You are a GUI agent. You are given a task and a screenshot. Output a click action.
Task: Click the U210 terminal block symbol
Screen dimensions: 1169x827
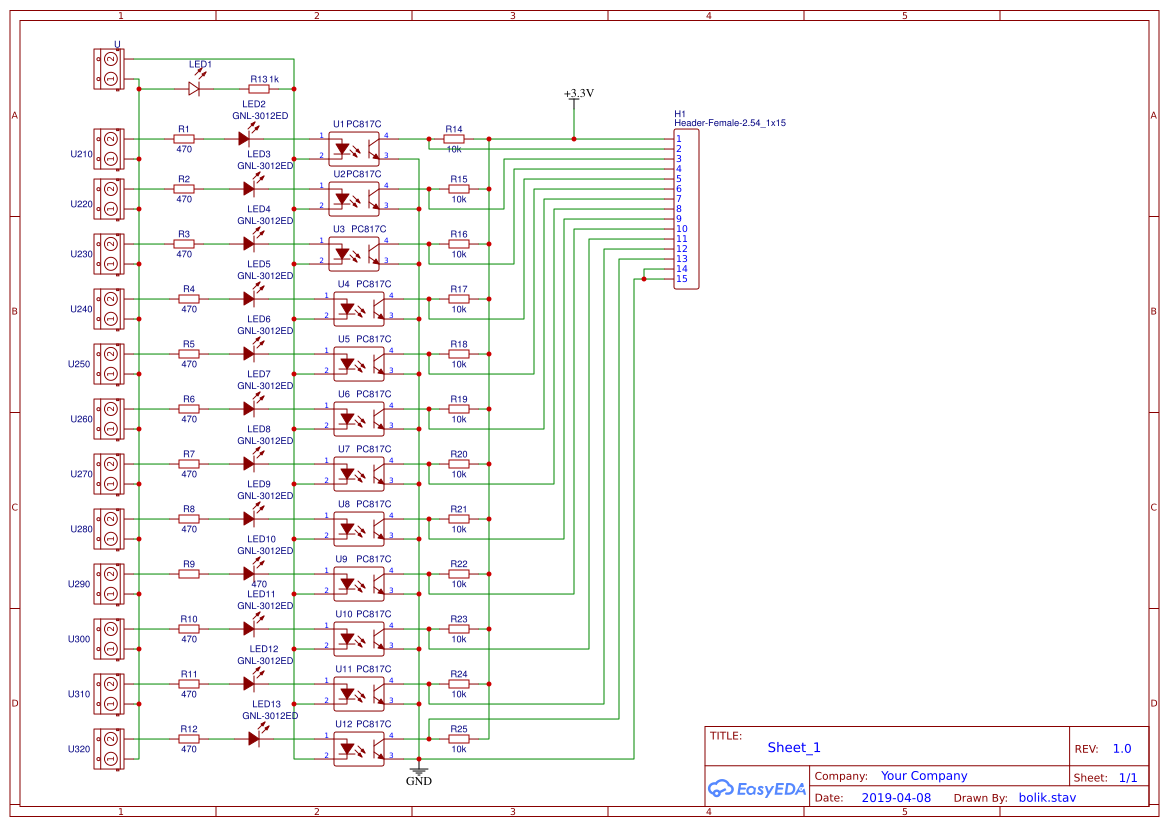(x=108, y=148)
